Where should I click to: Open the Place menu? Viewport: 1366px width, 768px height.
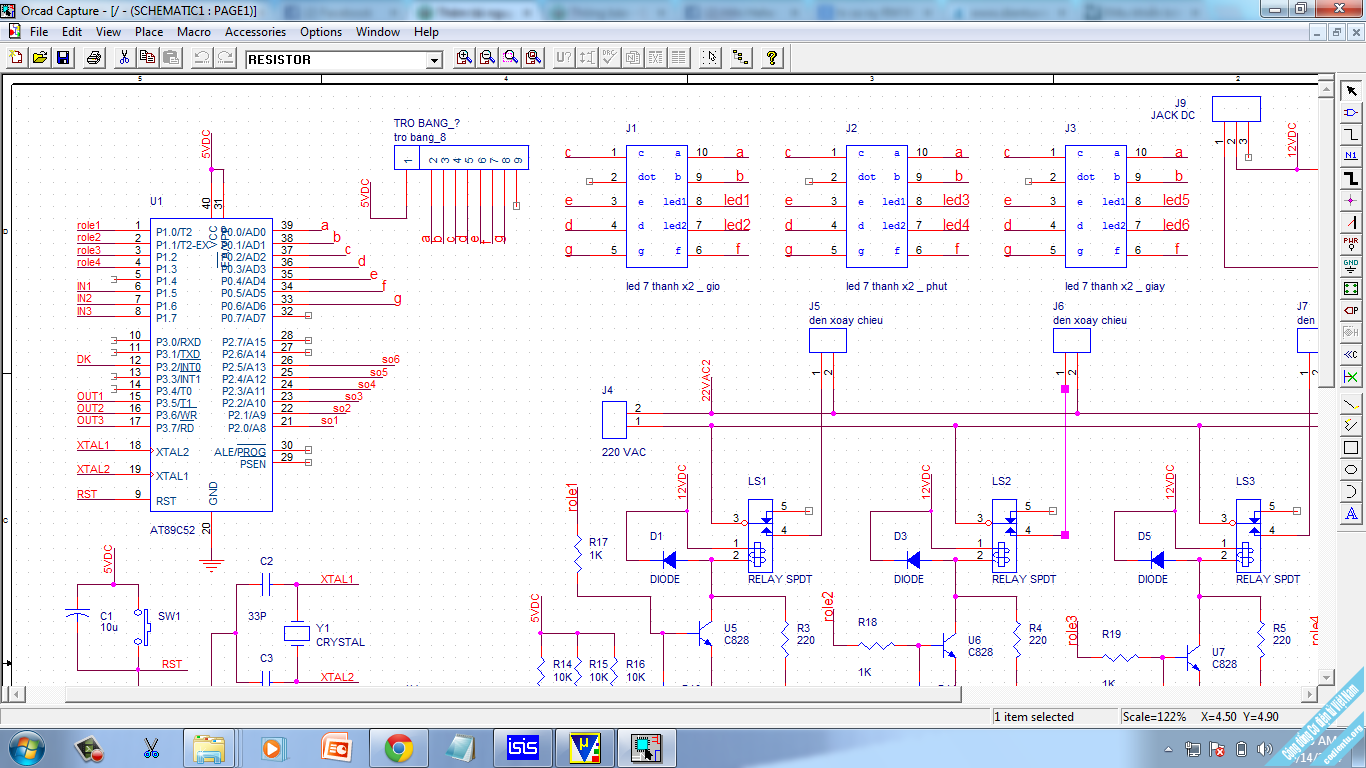click(x=149, y=32)
